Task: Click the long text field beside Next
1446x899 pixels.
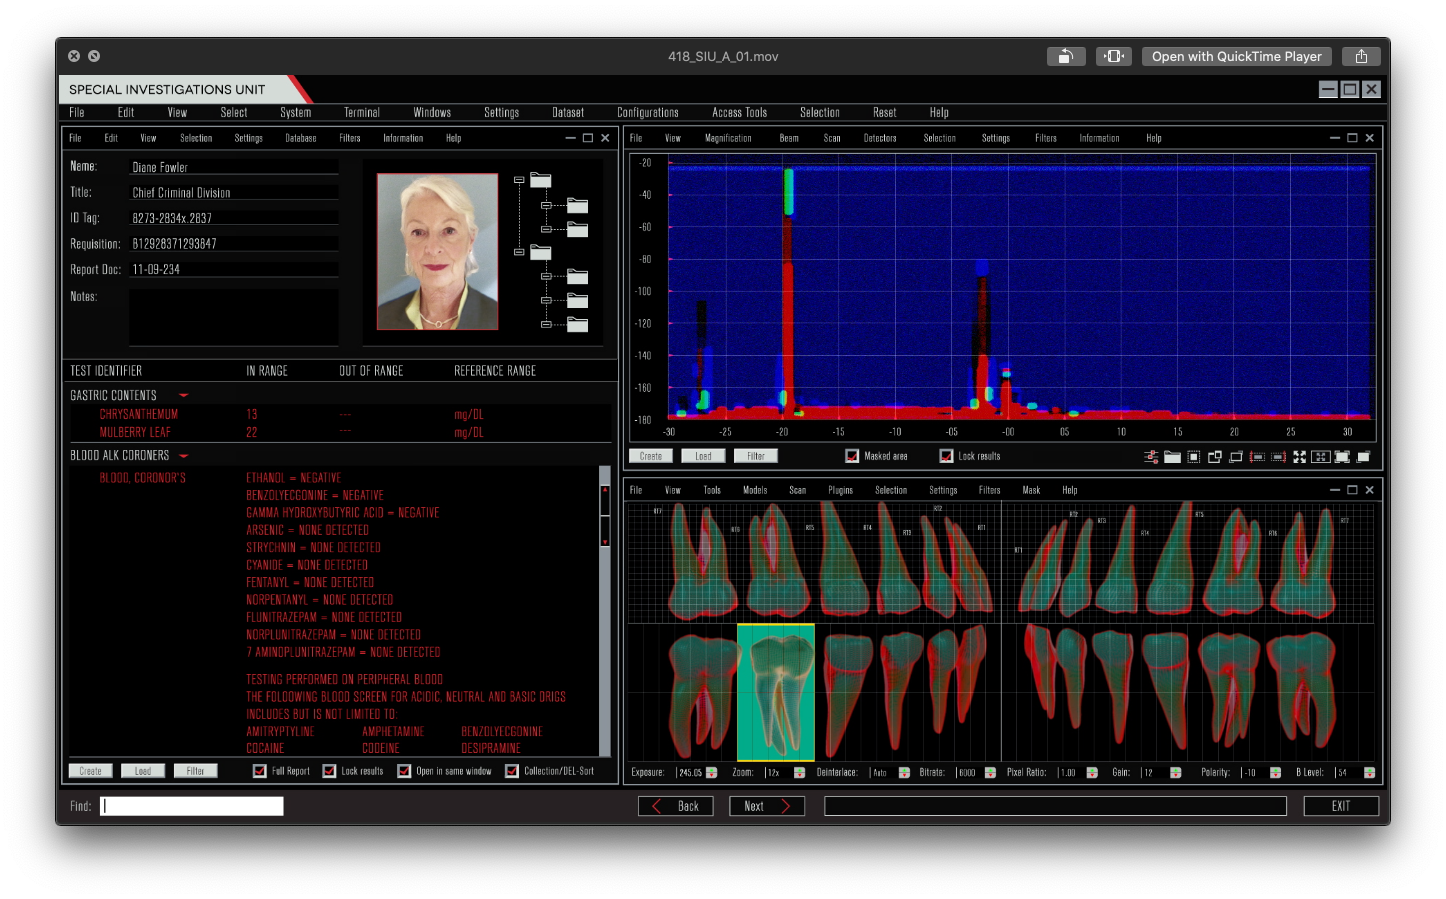Action: (1055, 806)
